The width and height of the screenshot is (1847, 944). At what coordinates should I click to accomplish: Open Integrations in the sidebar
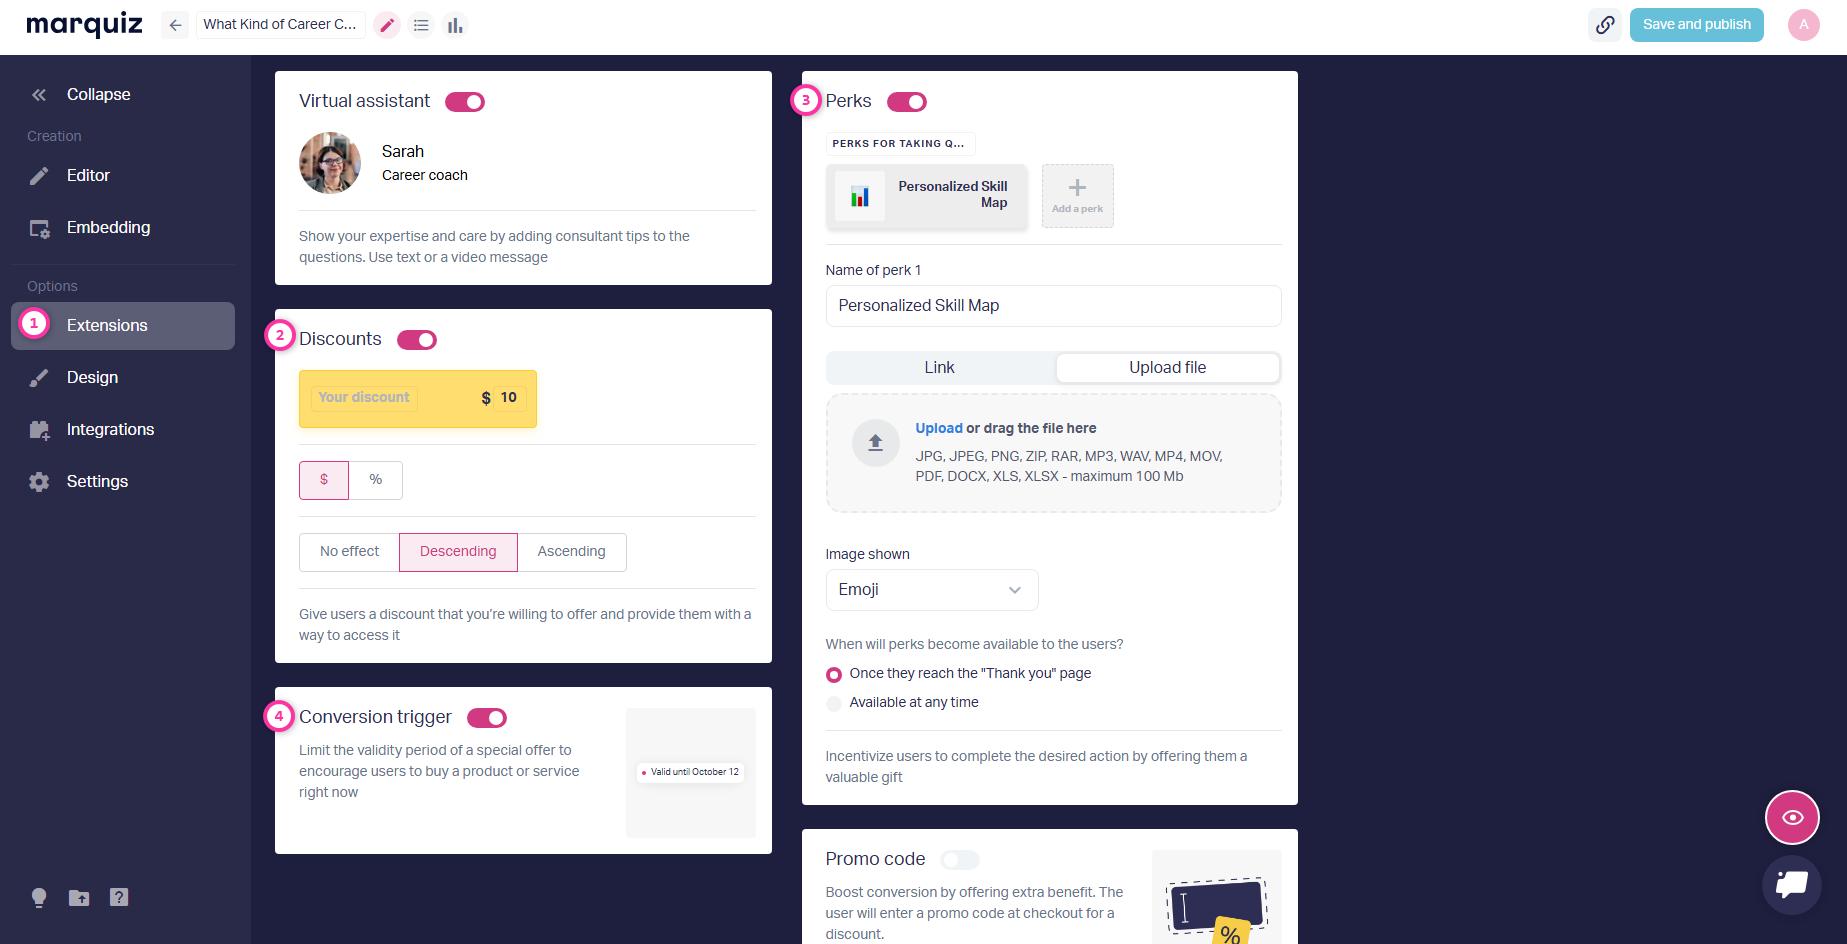110,430
